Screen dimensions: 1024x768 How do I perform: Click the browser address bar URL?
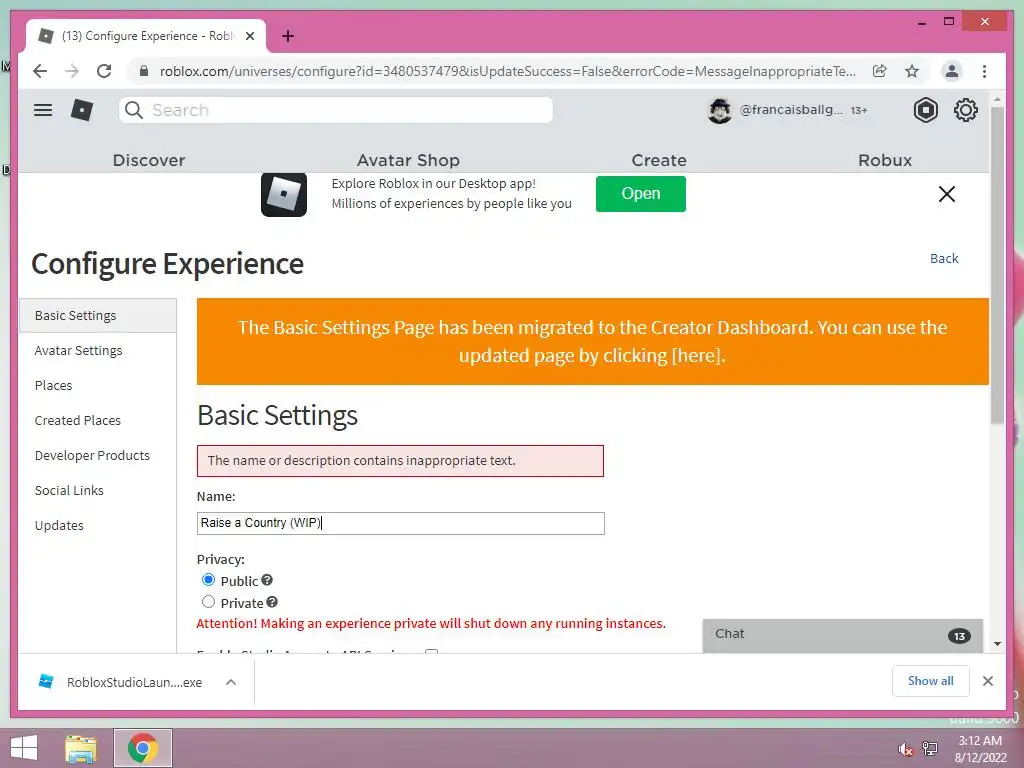tap(507, 71)
